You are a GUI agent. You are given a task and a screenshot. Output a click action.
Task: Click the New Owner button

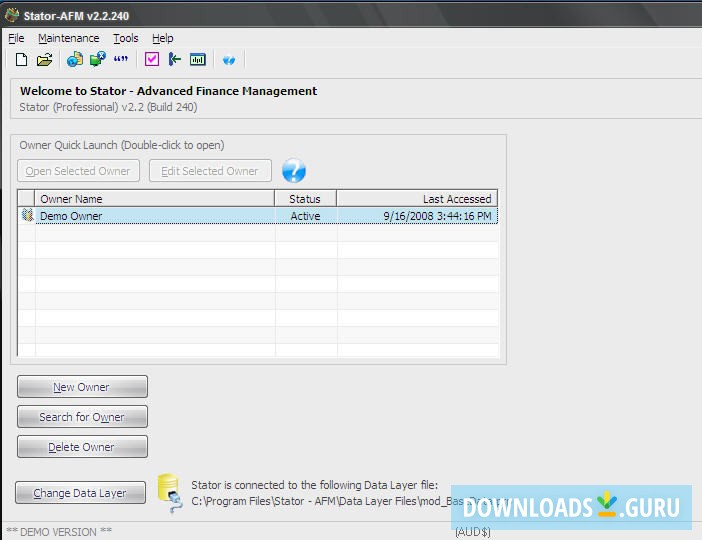82,387
